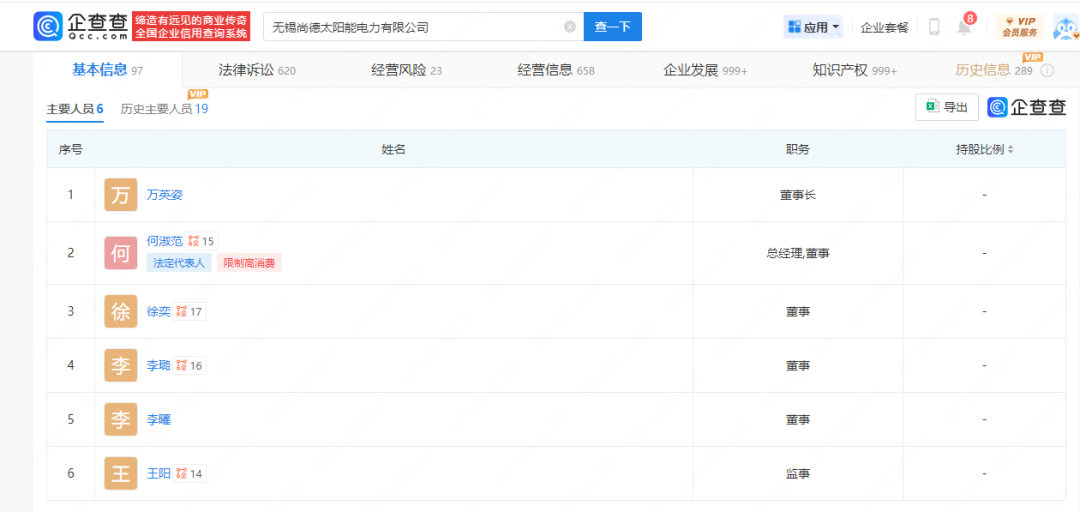This screenshot has height=512, width=1080.
Task: Click the Qcc logo icon
Action: [x=47, y=27]
